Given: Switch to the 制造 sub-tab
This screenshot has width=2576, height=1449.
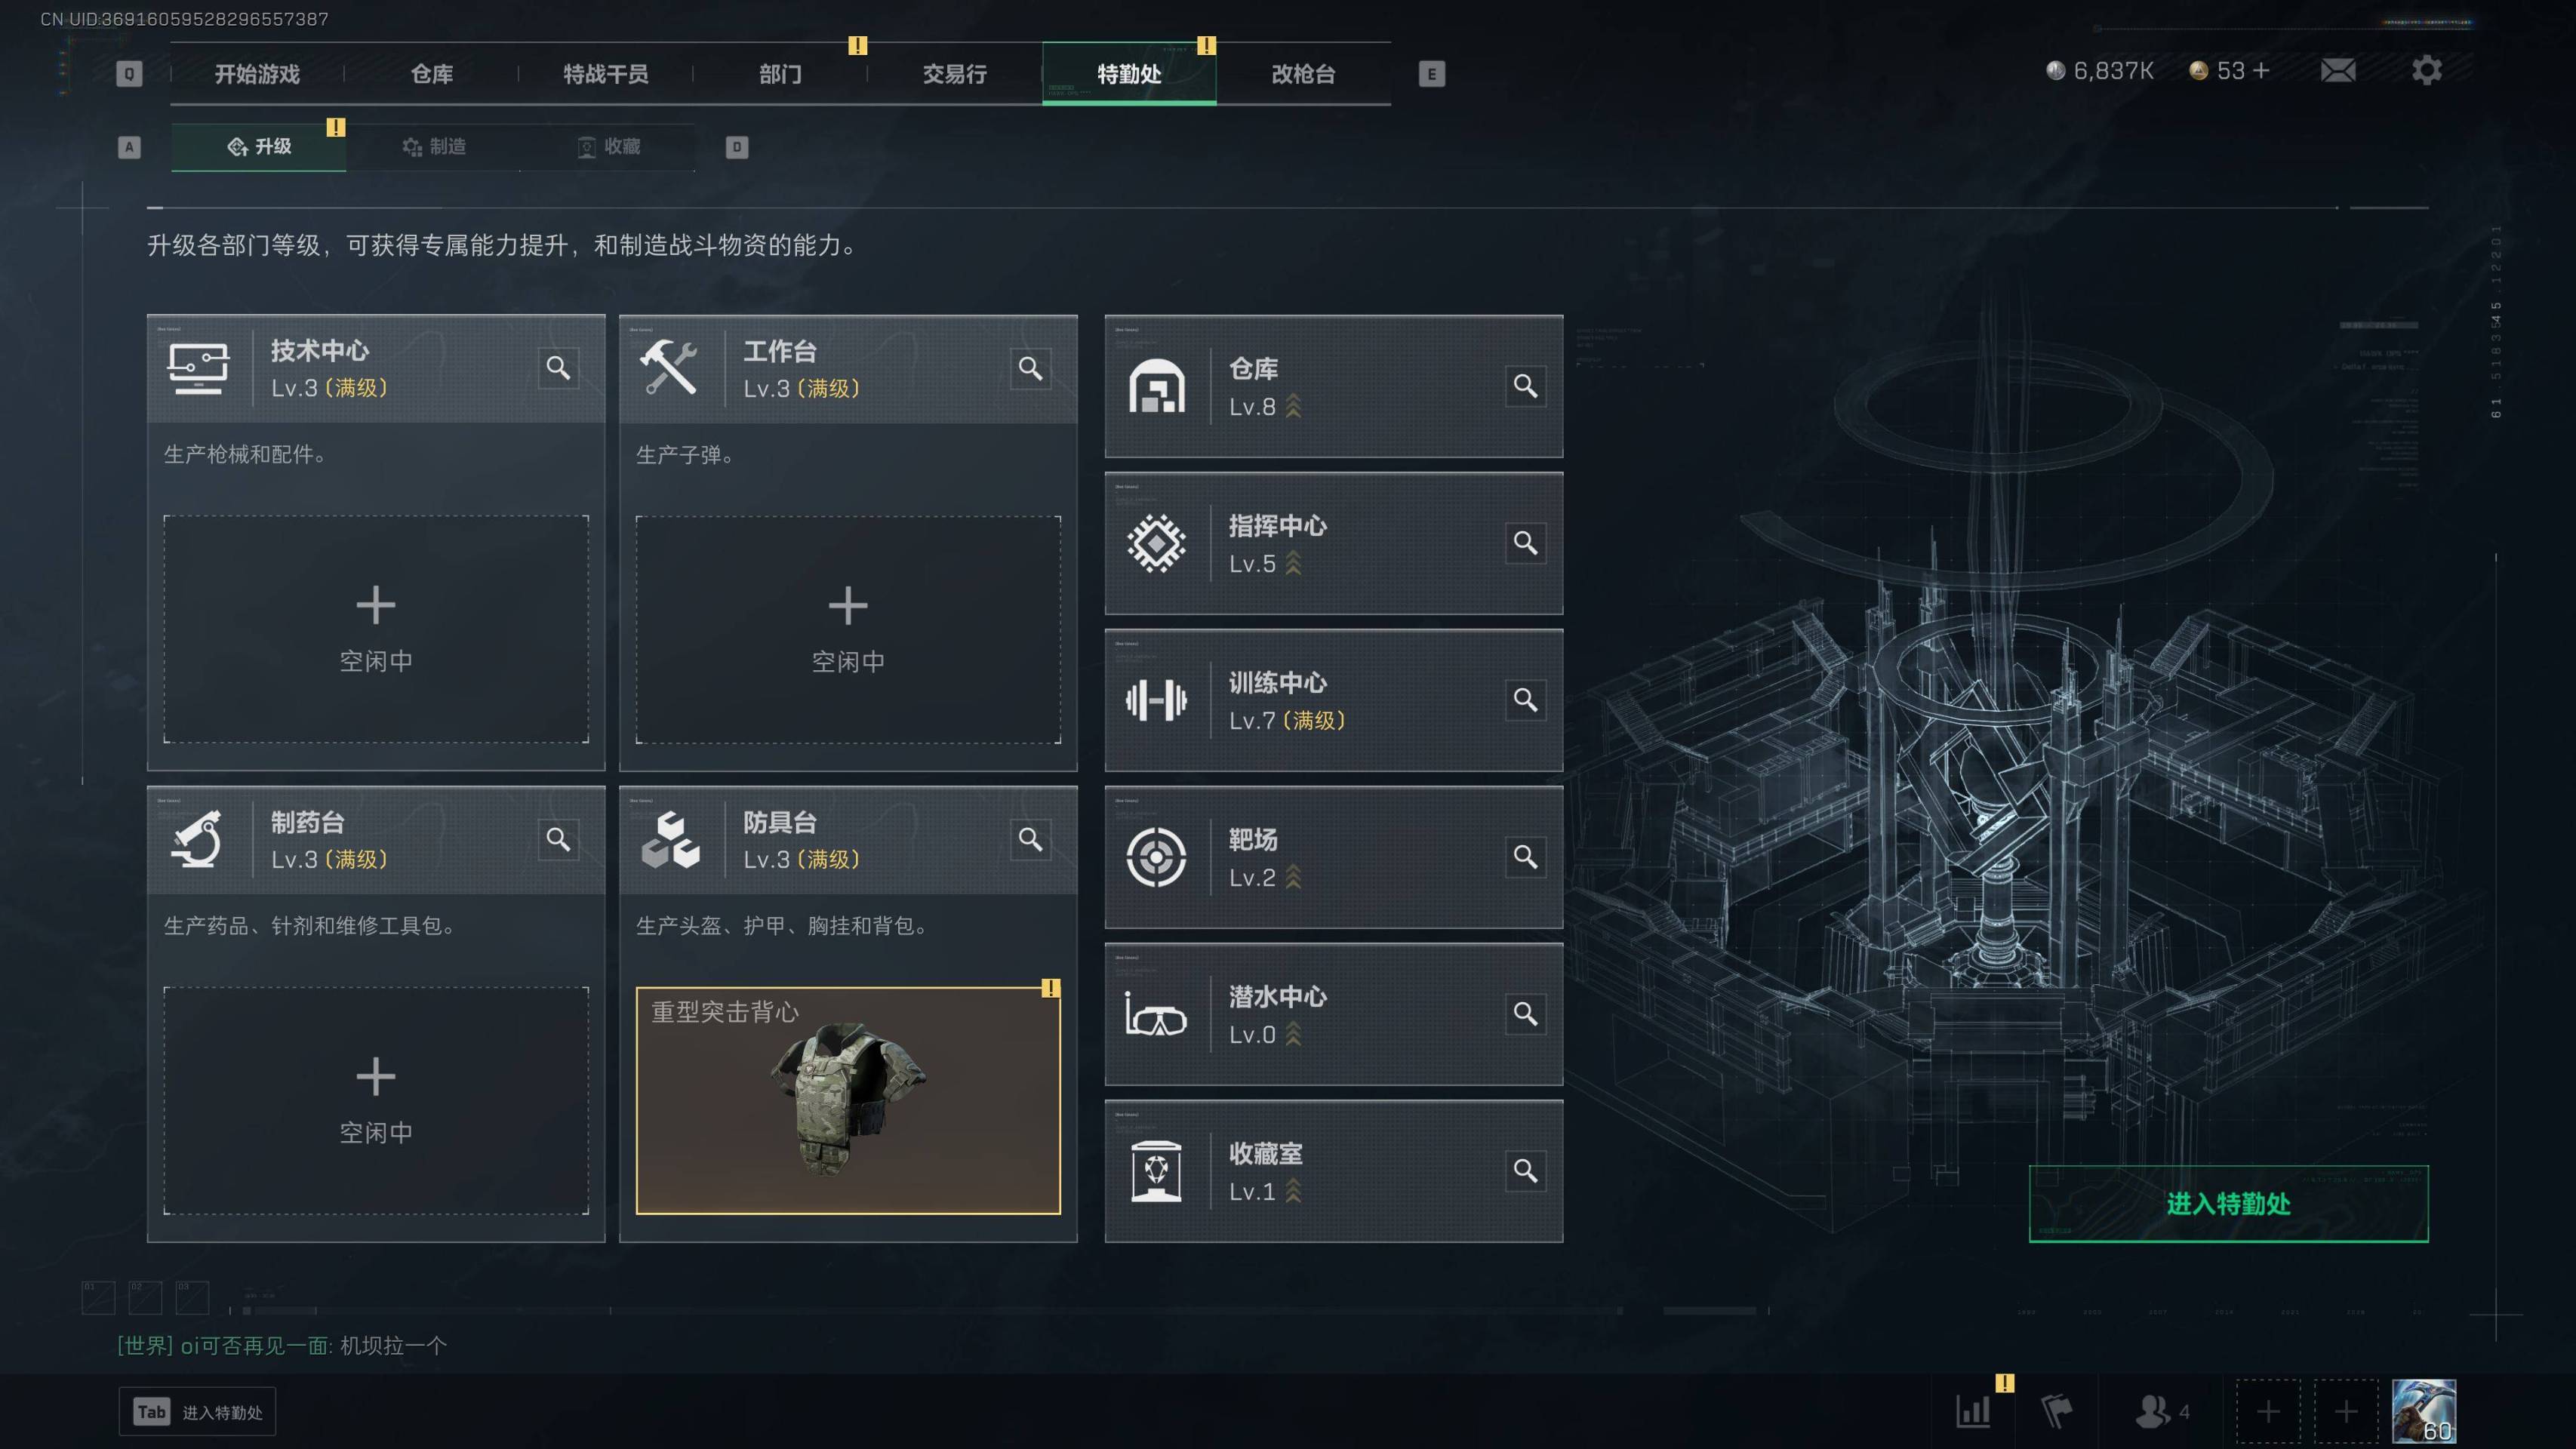Looking at the screenshot, I should coord(433,147).
